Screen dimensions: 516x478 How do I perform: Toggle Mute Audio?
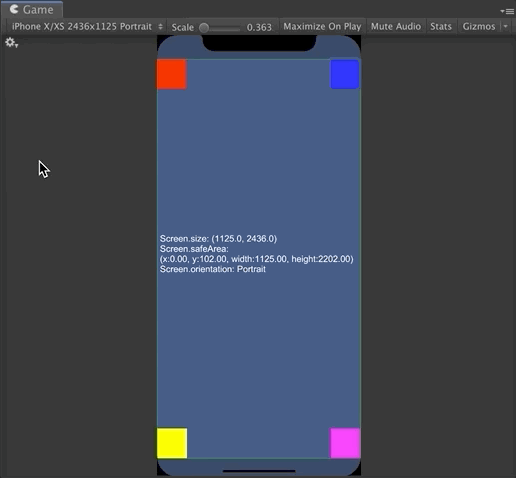pyautogui.click(x=396, y=27)
